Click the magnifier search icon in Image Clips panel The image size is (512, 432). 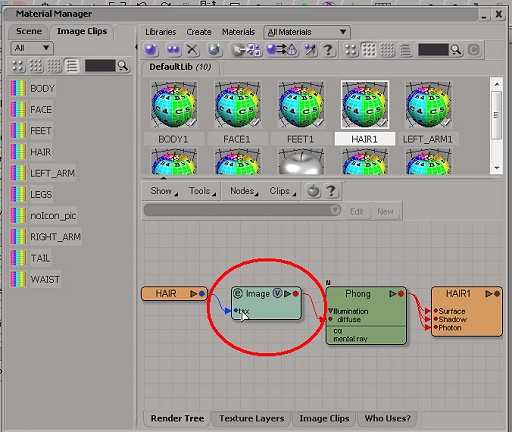[x=123, y=66]
